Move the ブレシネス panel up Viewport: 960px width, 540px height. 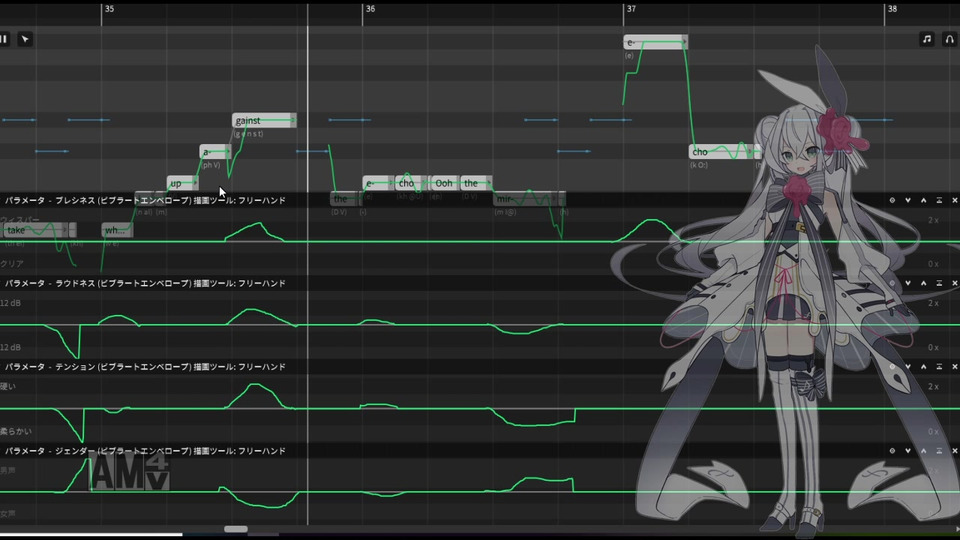923,200
